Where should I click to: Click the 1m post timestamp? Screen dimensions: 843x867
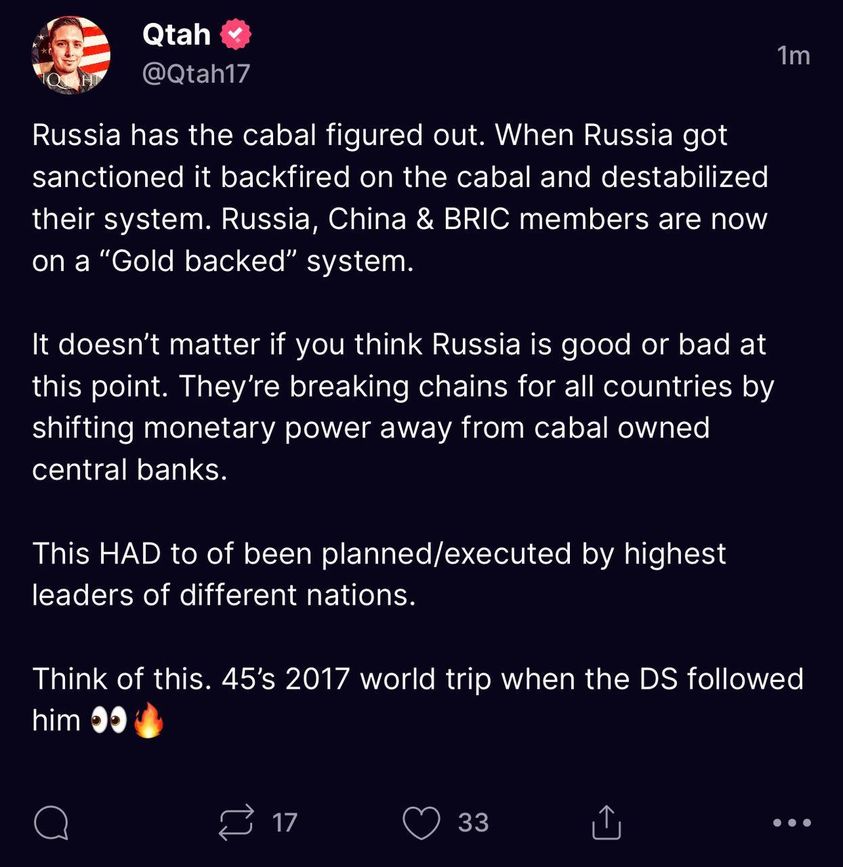(x=793, y=56)
